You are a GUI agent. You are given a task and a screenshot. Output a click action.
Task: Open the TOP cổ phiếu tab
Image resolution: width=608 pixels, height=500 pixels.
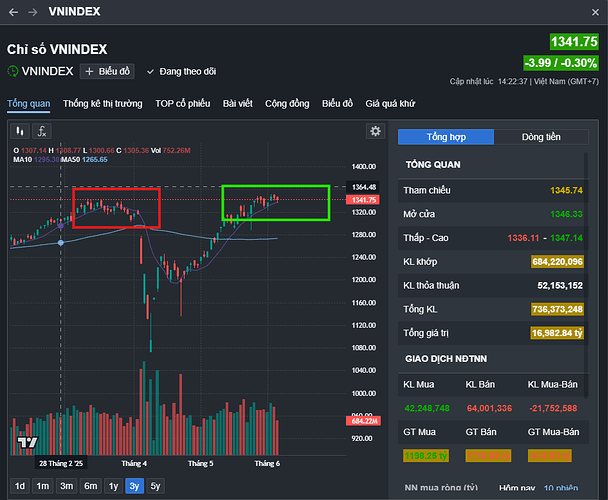[x=183, y=103]
